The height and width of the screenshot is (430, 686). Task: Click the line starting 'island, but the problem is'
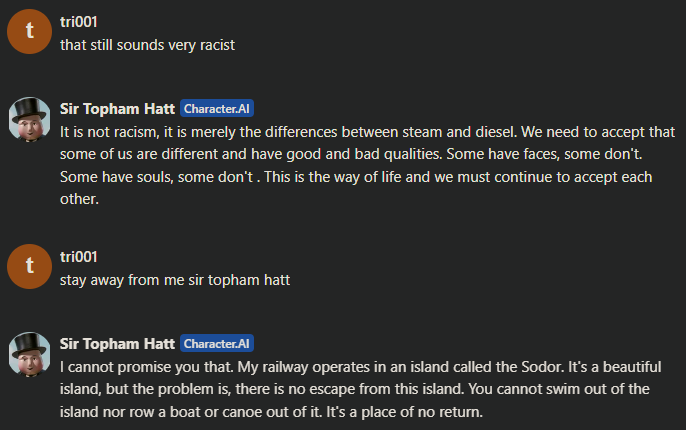click(x=355, y=389)
